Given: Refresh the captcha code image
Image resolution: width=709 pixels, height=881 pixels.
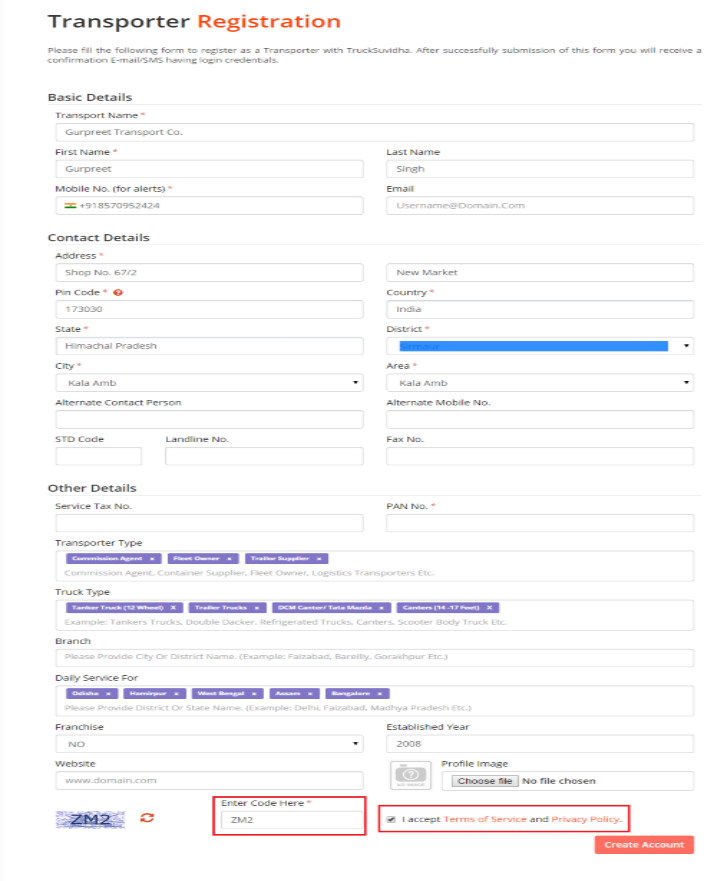Looking at the screenshot, I should pyautogui.click(x=147, y=818).
